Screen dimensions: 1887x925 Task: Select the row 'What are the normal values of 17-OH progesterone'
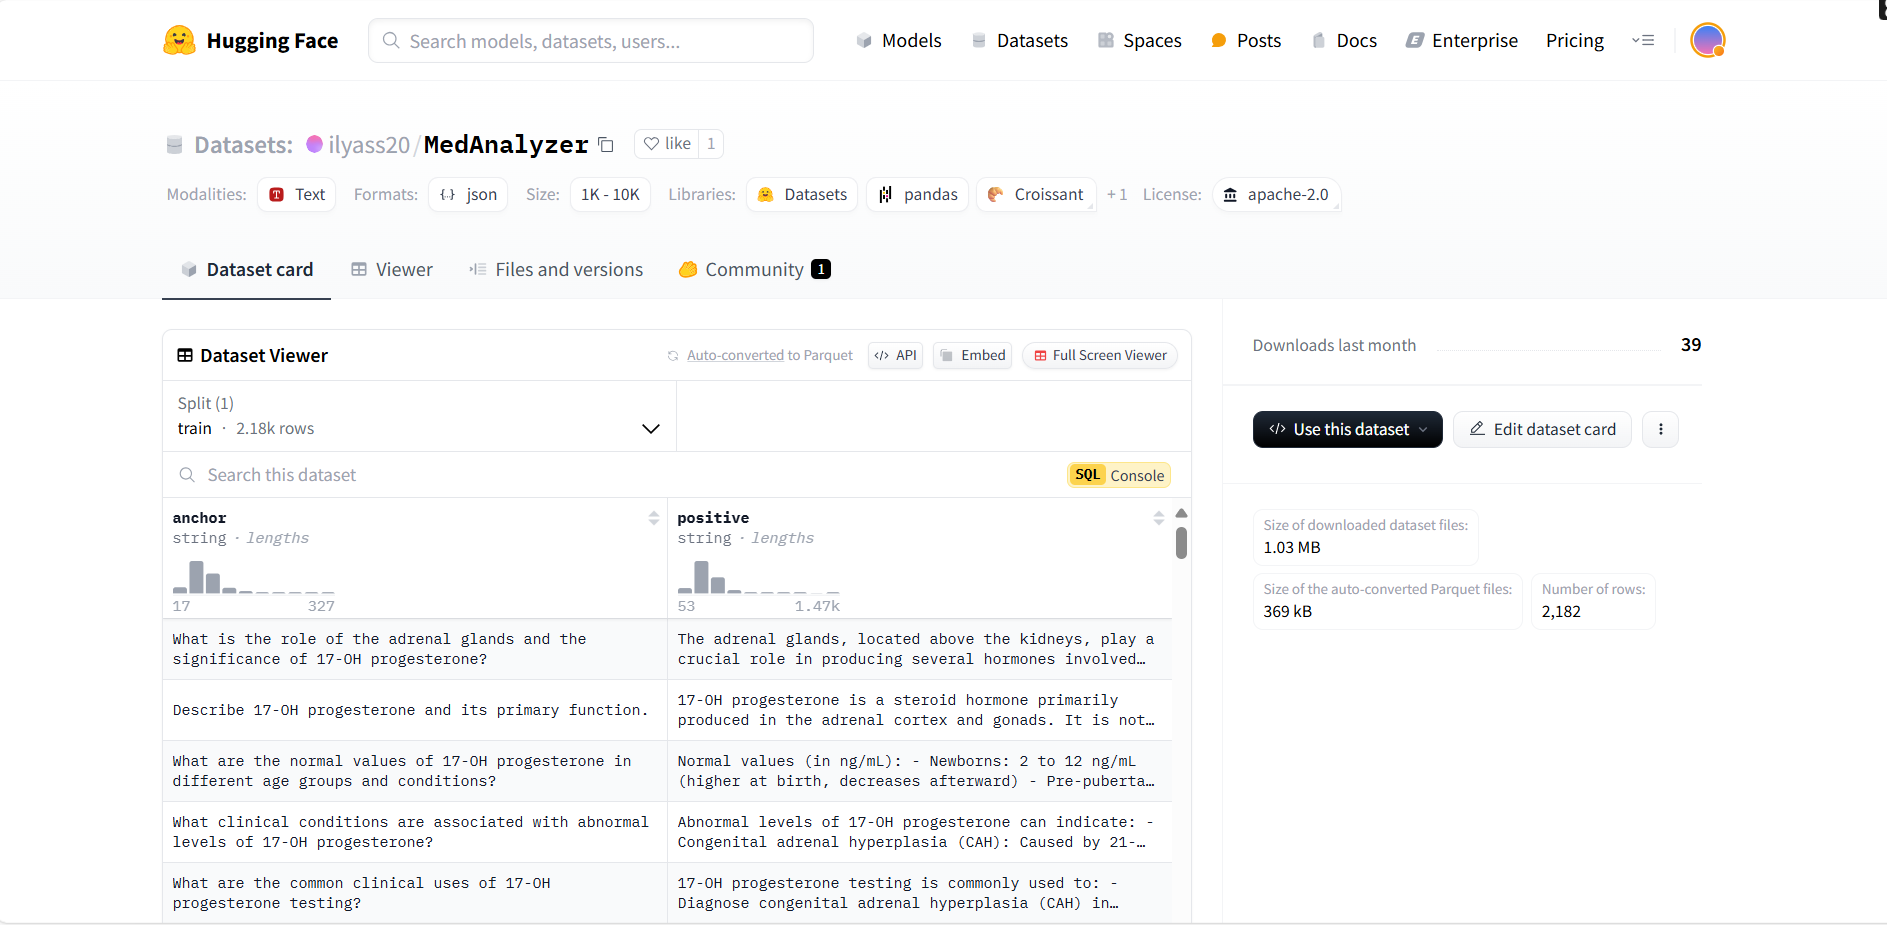coord(415,771)
